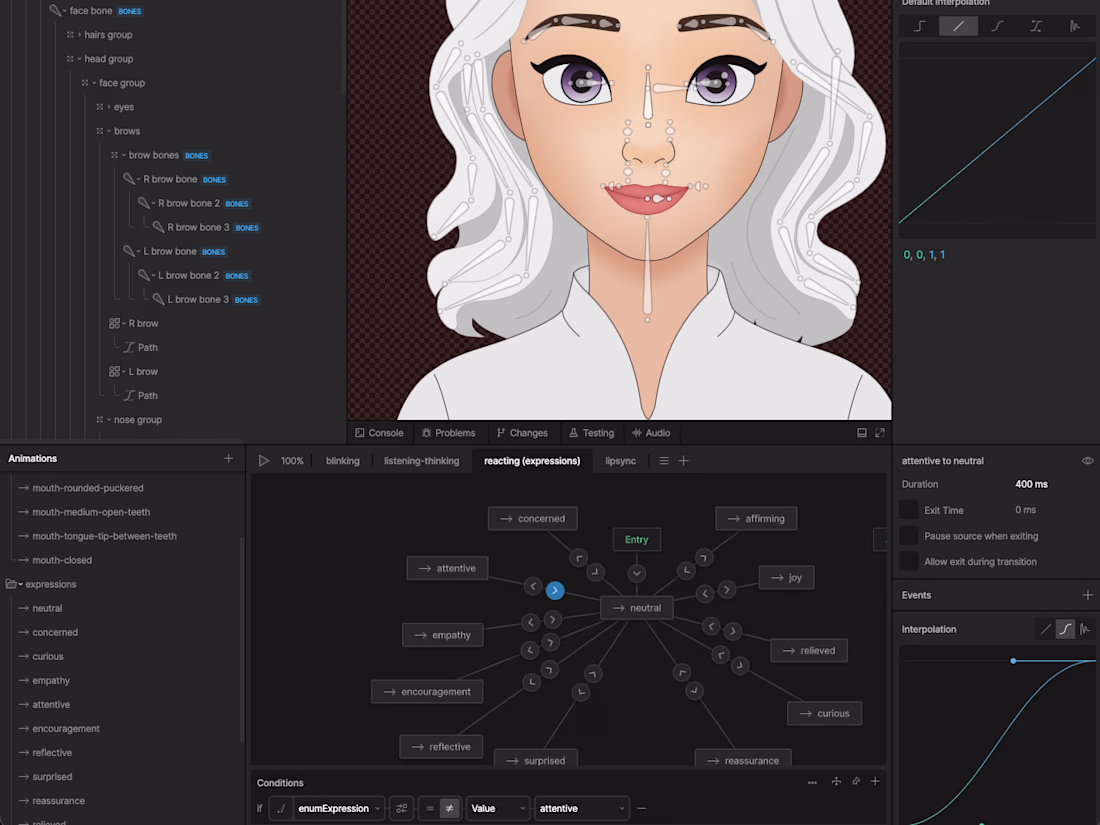This screenshot has height=825, width=1100.
Task: Select the blue highlighted transition arrow
Action: coord(555,591)
